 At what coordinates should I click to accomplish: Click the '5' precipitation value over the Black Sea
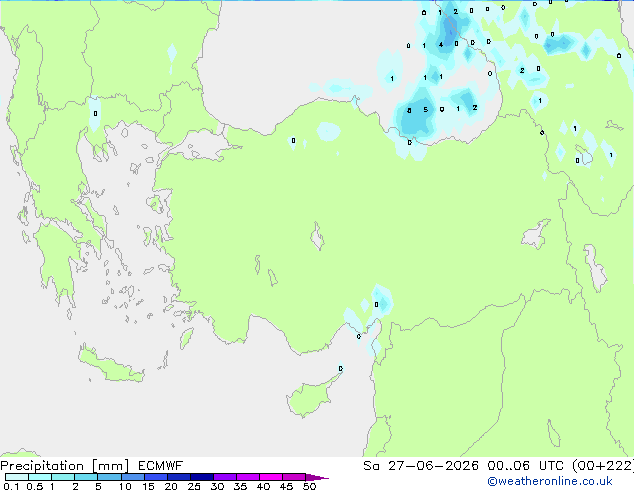[x=425, y=110]
